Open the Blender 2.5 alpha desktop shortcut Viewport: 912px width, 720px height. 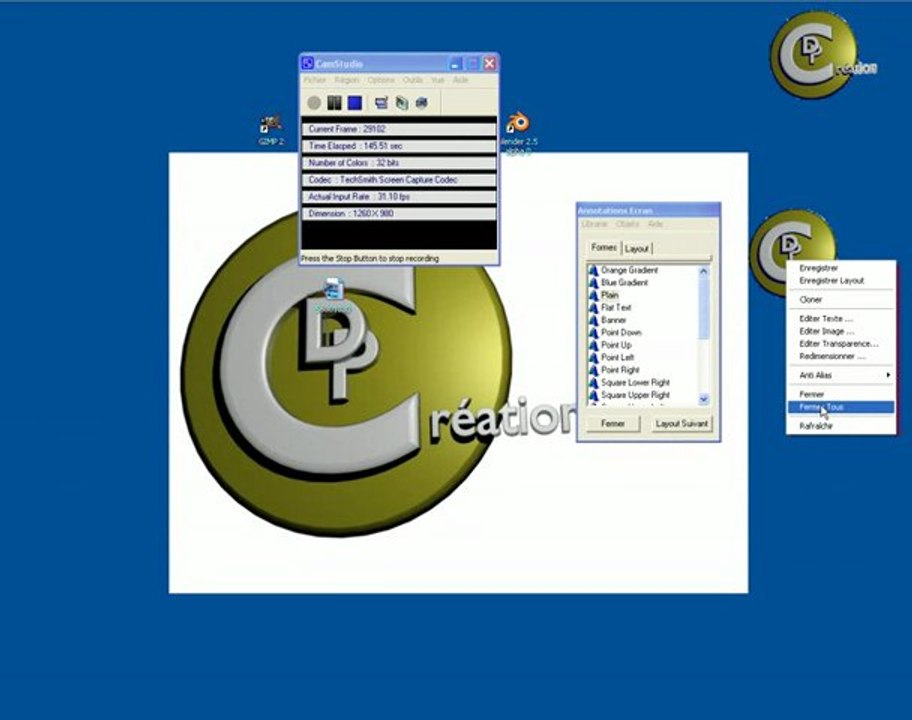coord(518,134)
